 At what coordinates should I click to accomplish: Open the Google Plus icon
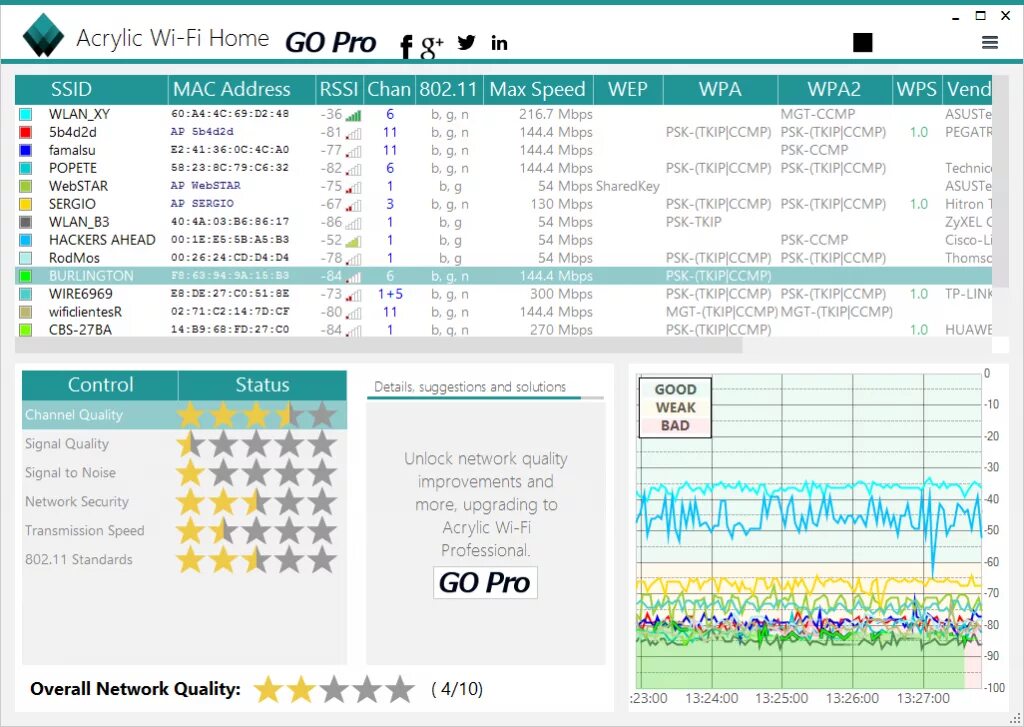(432, 45)
